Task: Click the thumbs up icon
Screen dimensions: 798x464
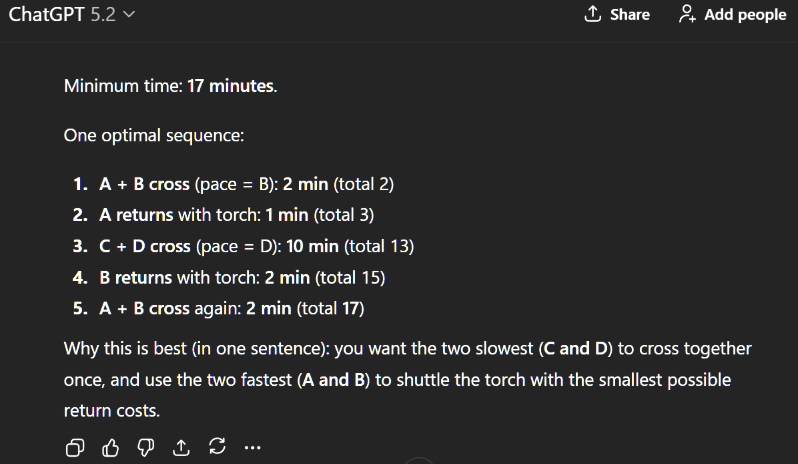Action: [108, 448]
